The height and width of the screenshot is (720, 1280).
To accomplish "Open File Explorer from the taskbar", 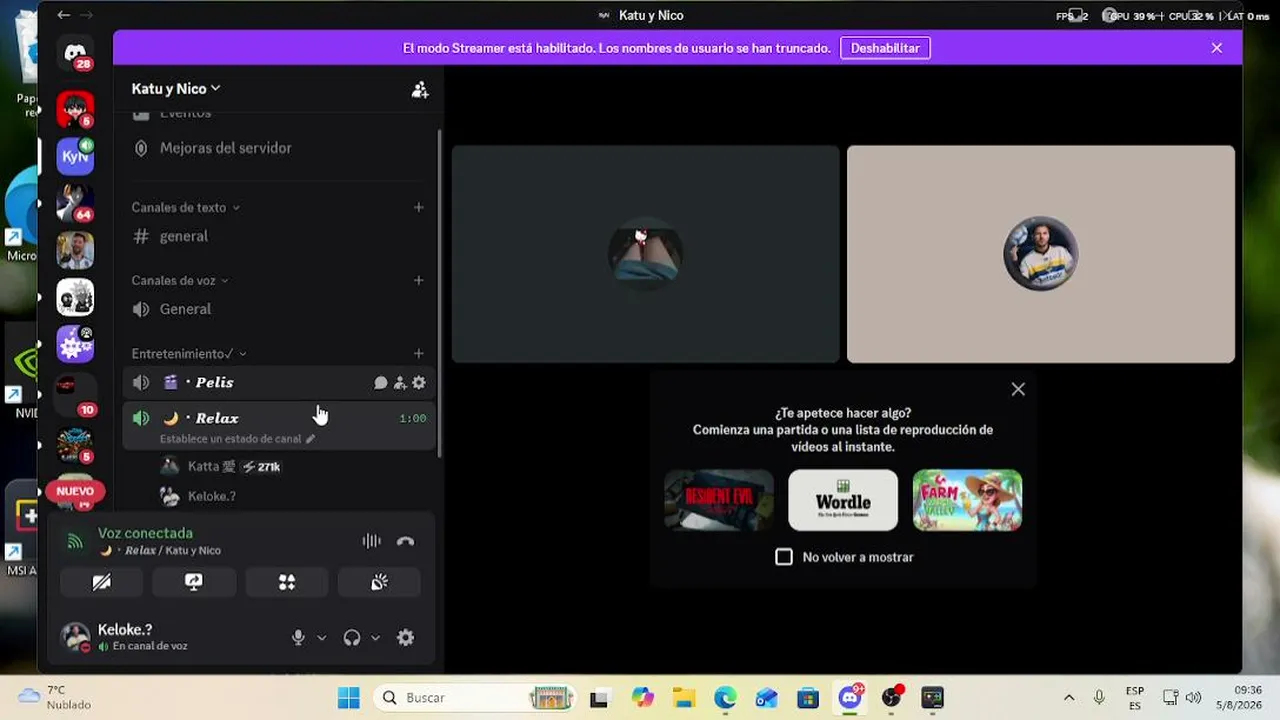I will coord(684,697).
